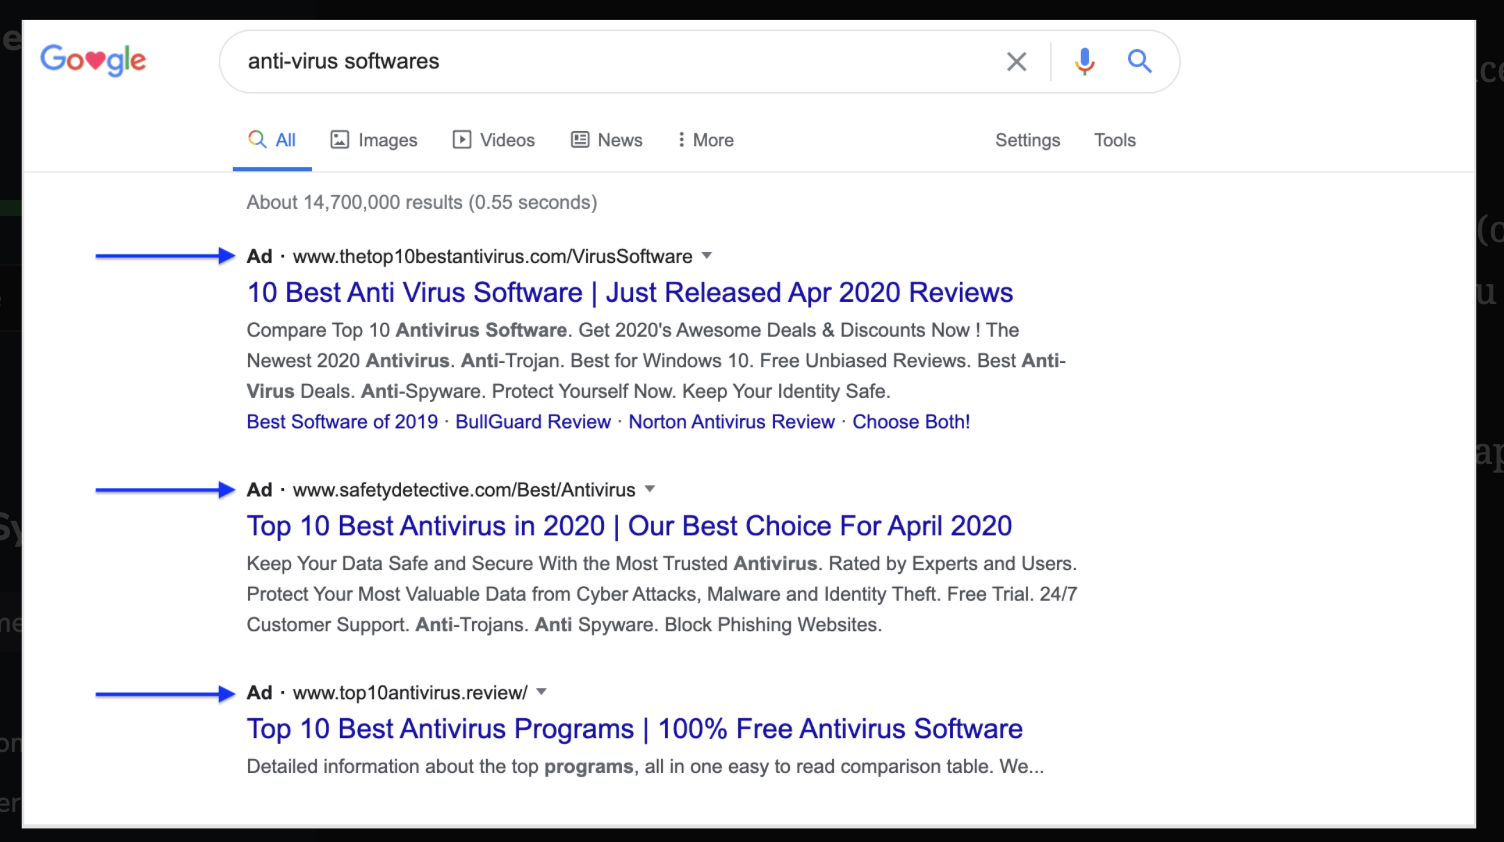
Task: Open search Settings
Action: [1027, 140]
